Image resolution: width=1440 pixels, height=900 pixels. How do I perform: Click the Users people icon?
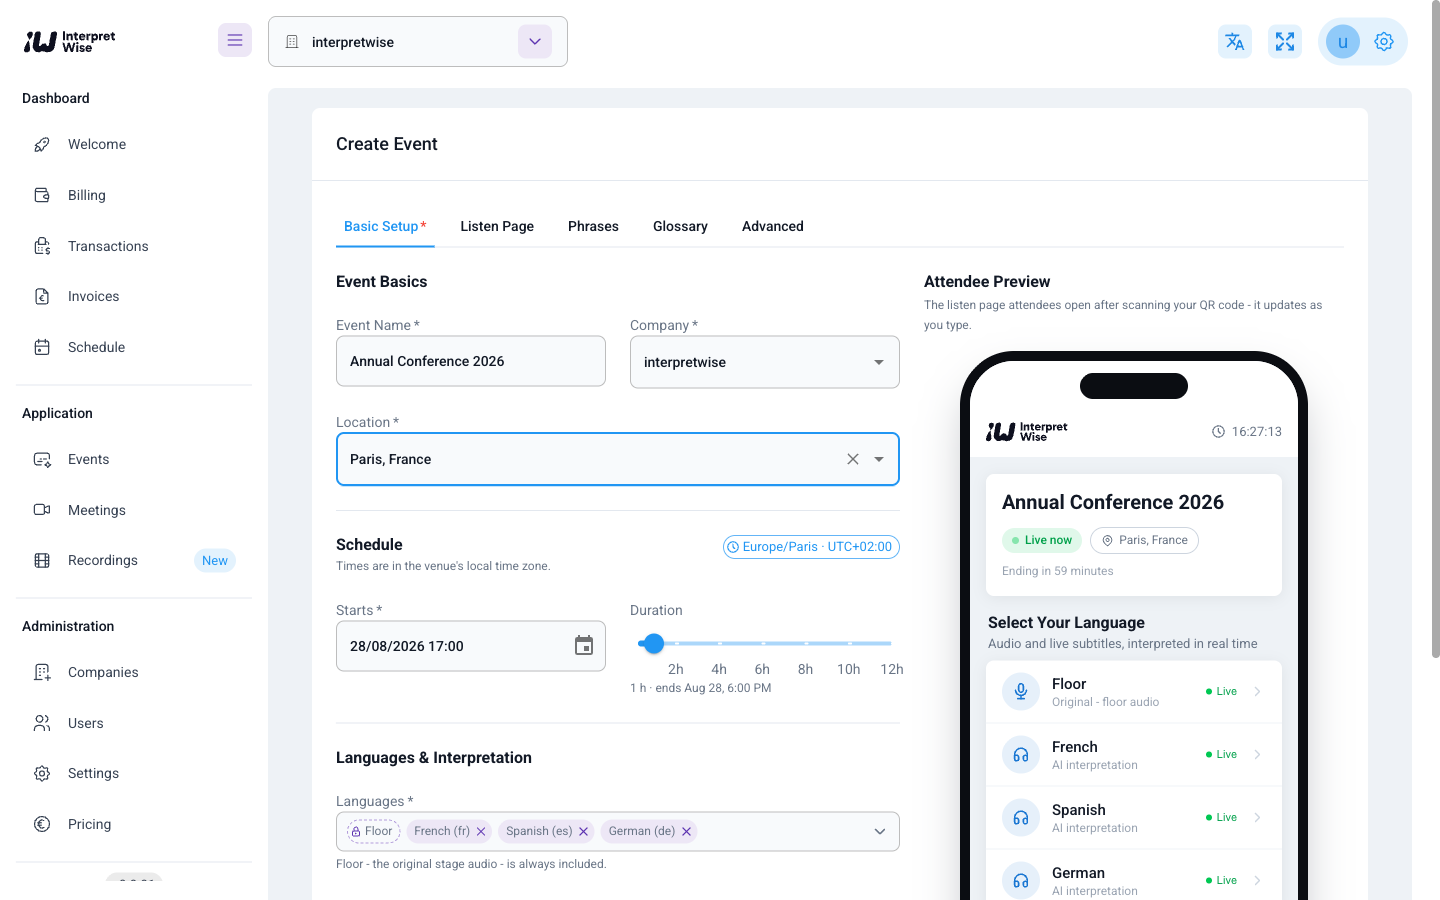[42, 723]
